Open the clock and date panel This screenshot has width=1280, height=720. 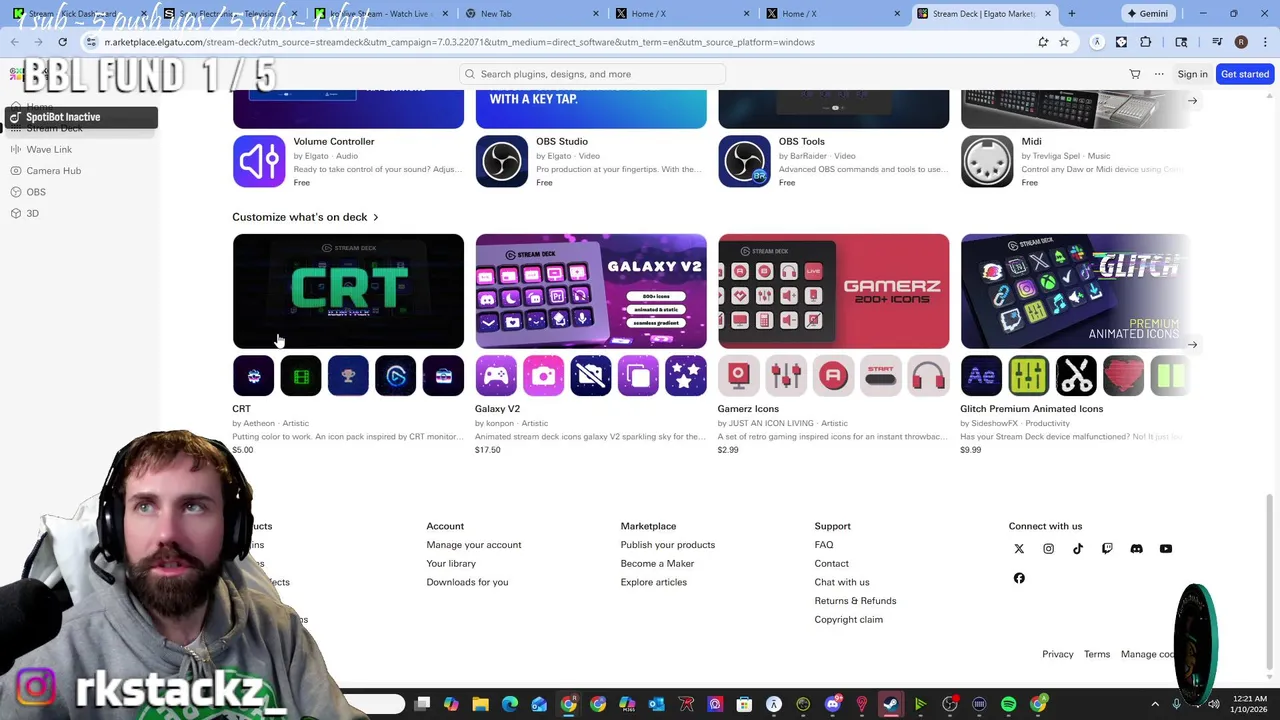click(1250, 705)
